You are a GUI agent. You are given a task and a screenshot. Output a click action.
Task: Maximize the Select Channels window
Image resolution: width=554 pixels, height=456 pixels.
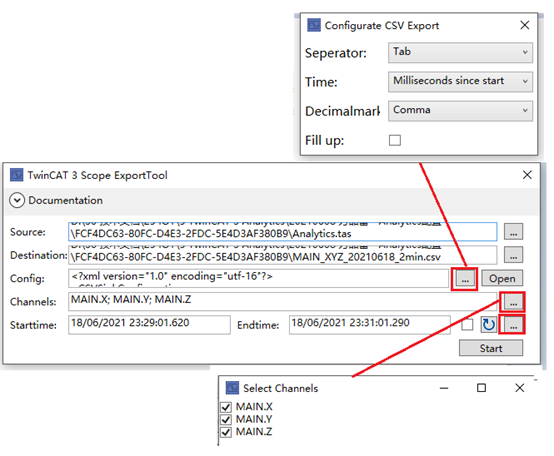point(481,388)
